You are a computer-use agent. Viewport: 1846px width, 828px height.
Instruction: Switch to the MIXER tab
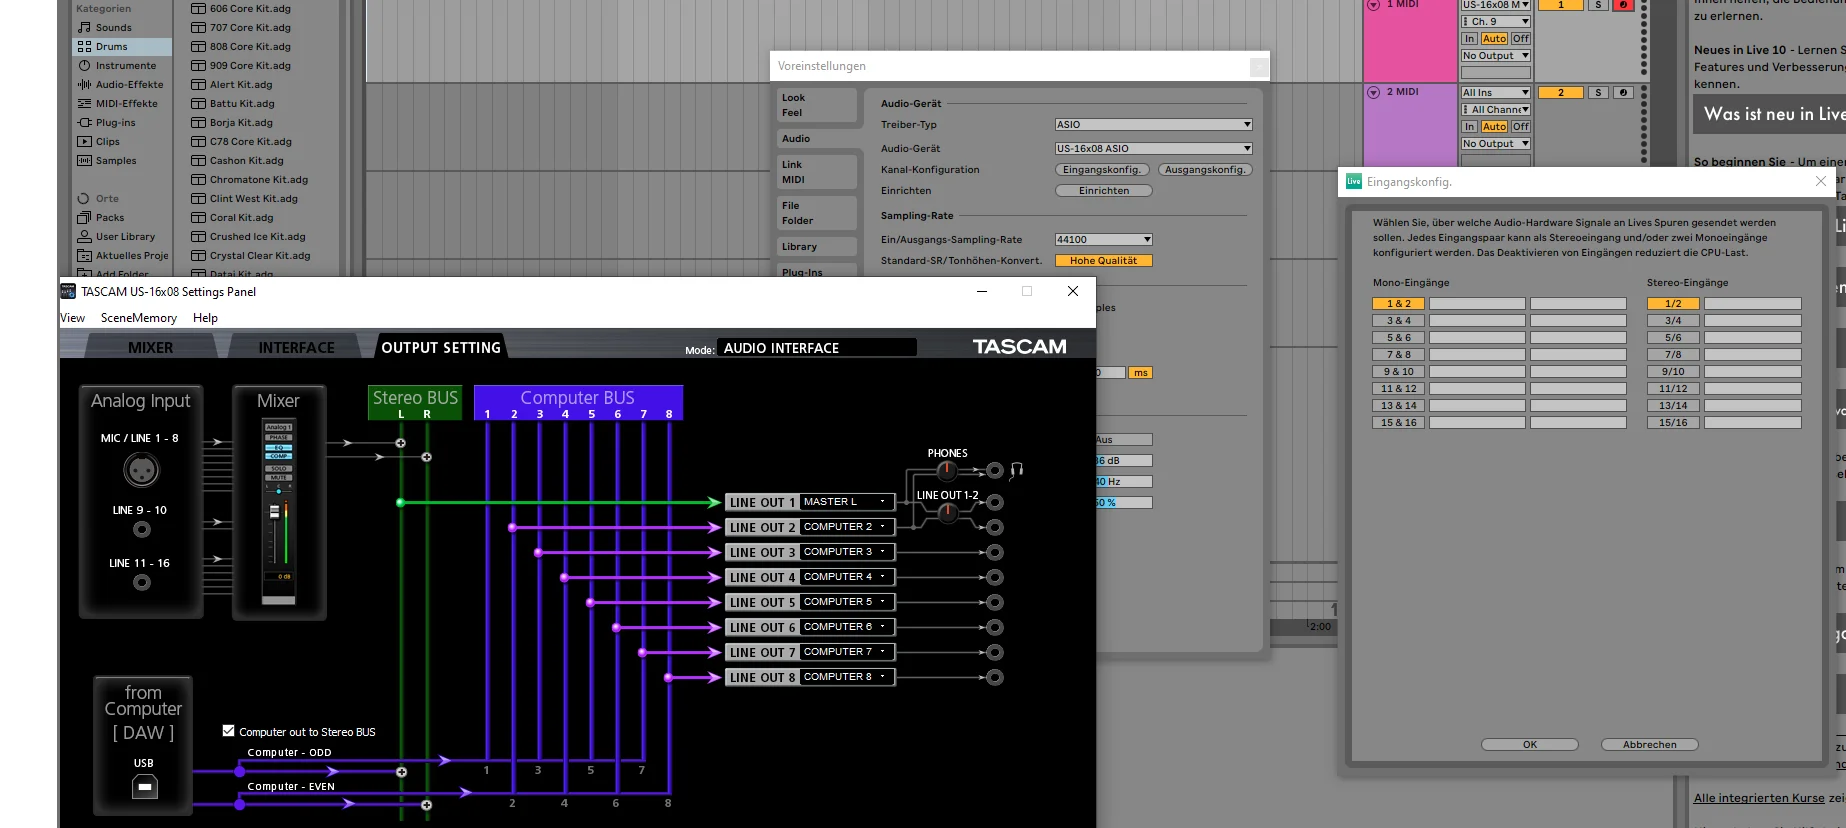coord(151,348)
